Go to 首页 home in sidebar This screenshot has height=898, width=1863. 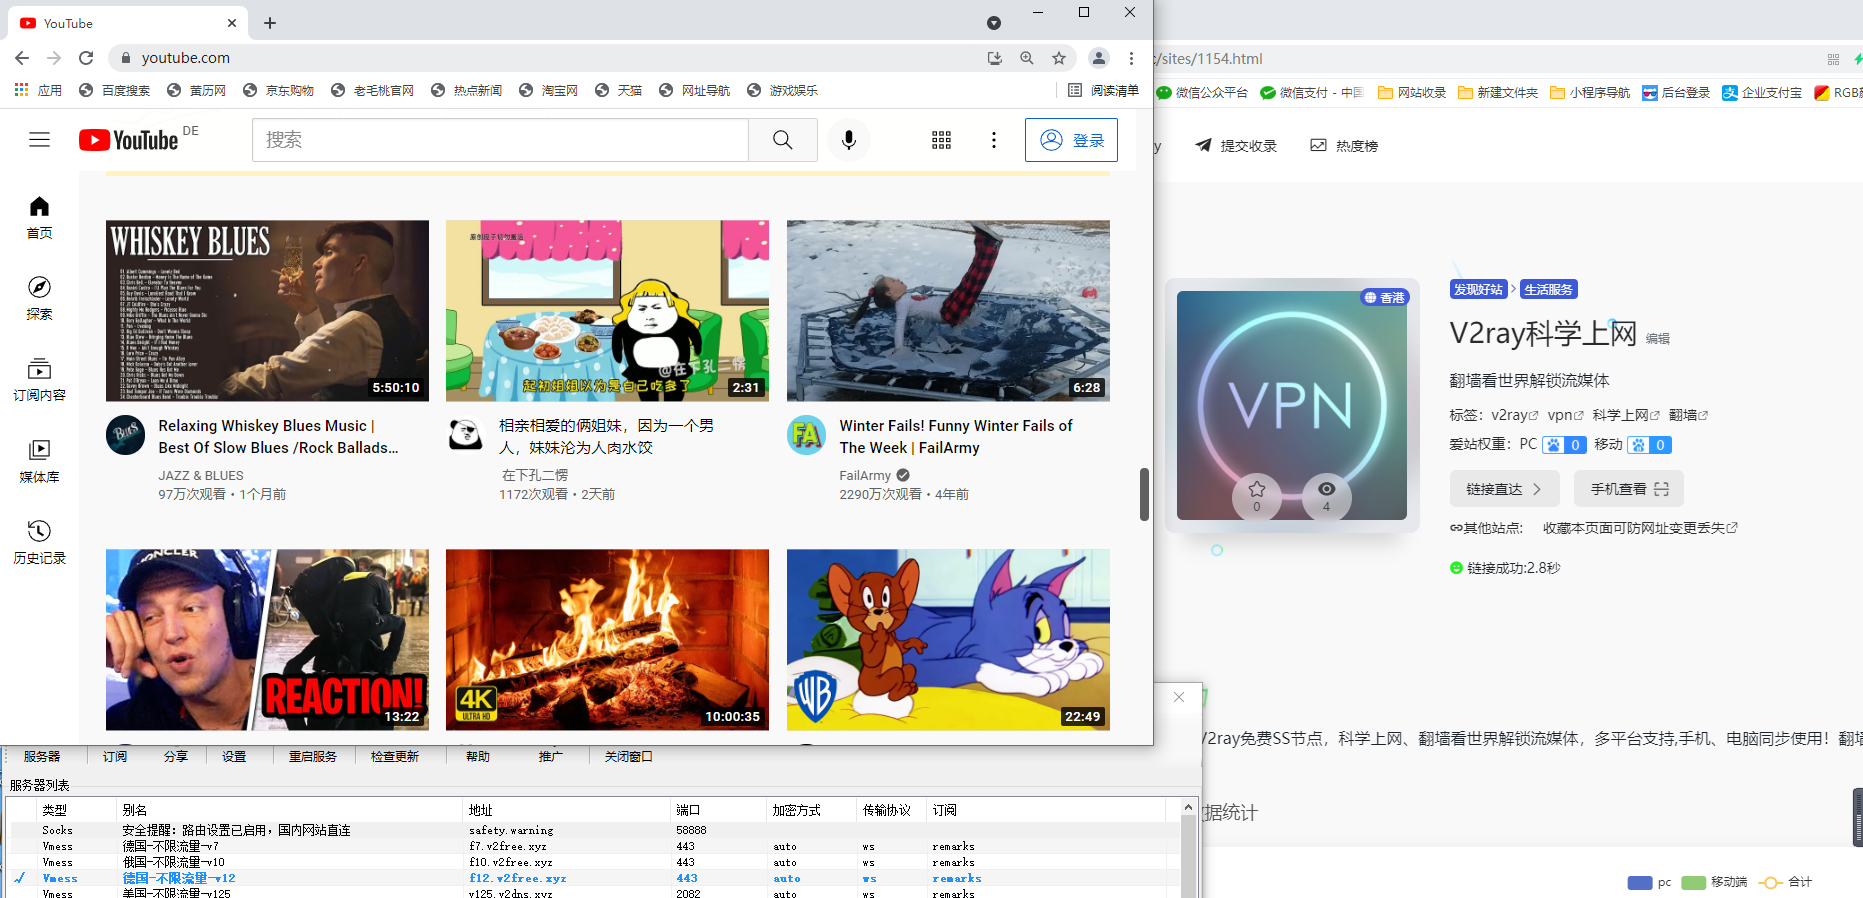(x=39, y=217)
